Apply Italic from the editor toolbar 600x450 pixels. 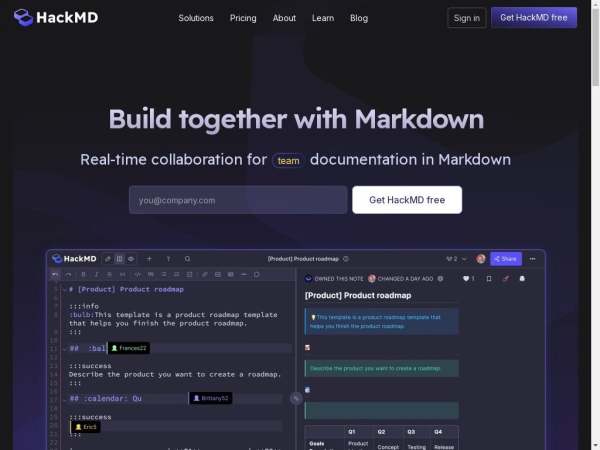pos(96,274)
